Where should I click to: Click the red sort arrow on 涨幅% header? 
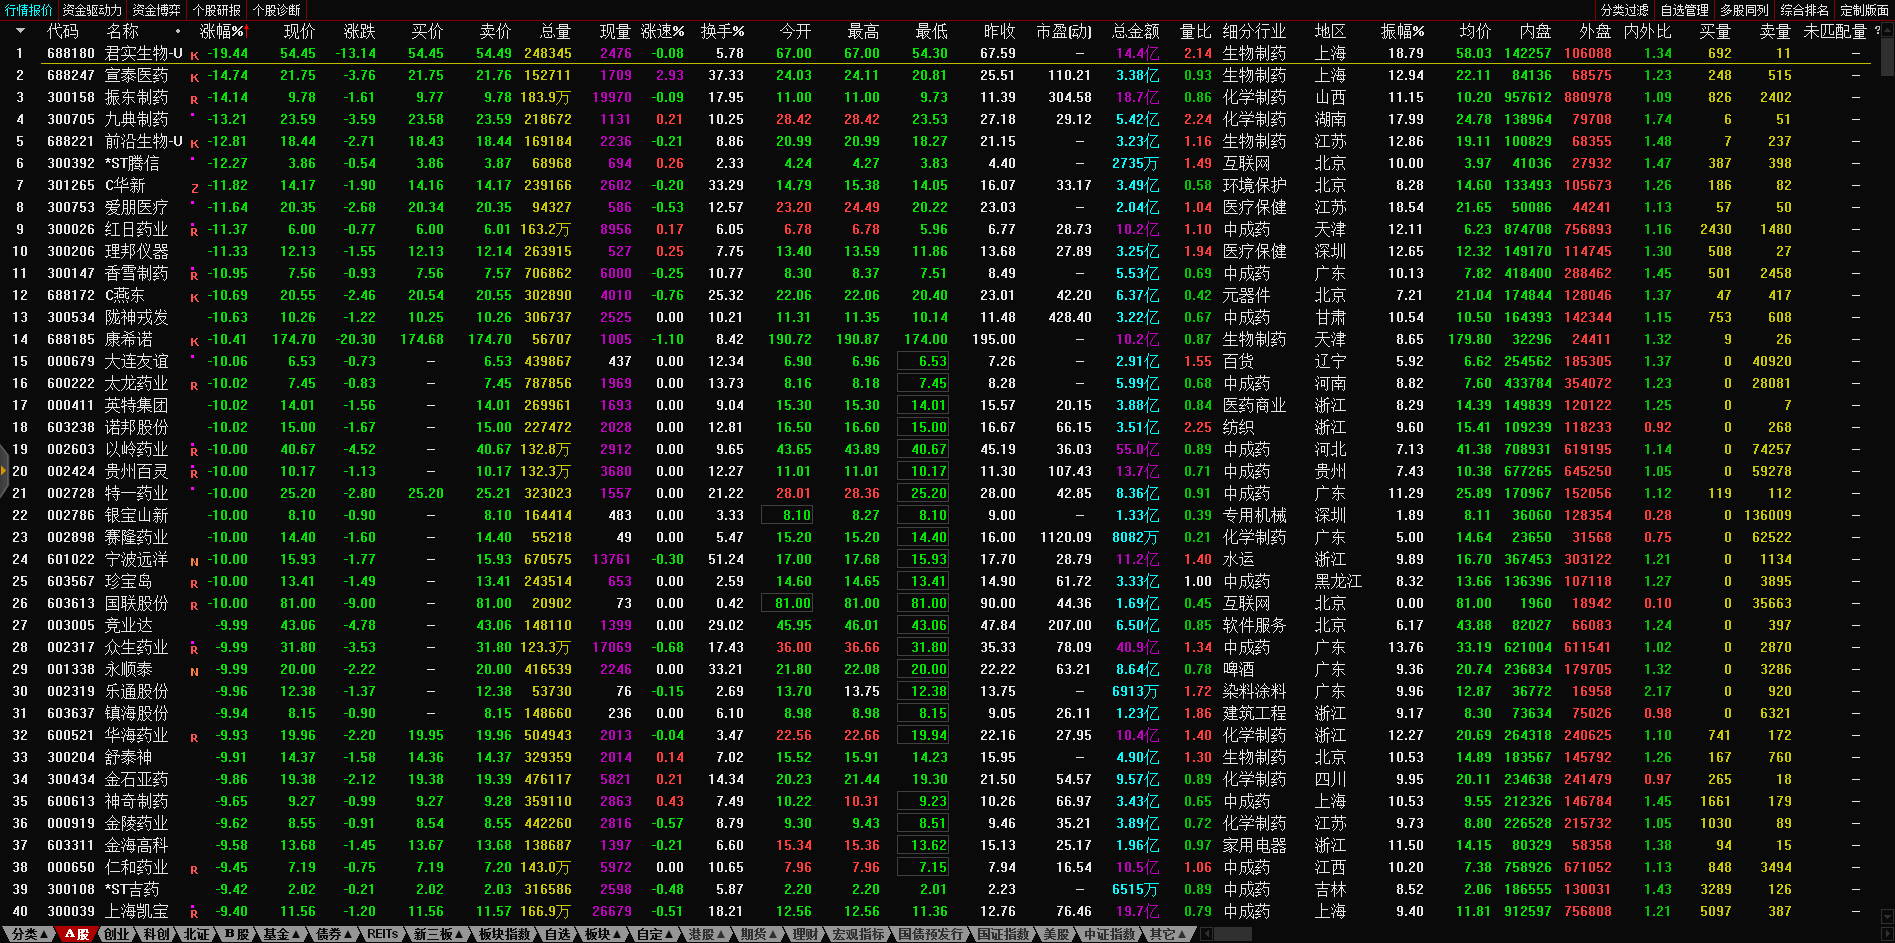[244, 31]
